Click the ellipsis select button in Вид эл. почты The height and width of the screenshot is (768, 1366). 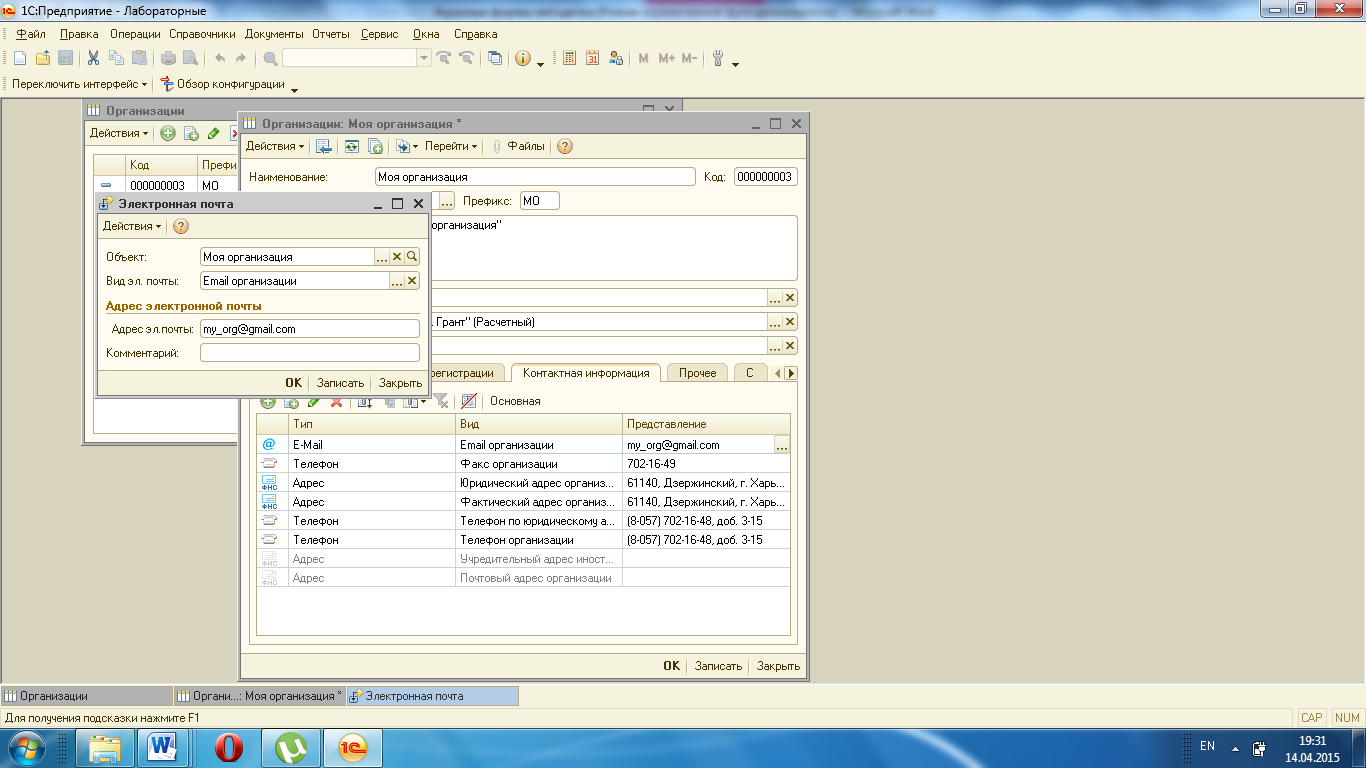tap(397, 281)
